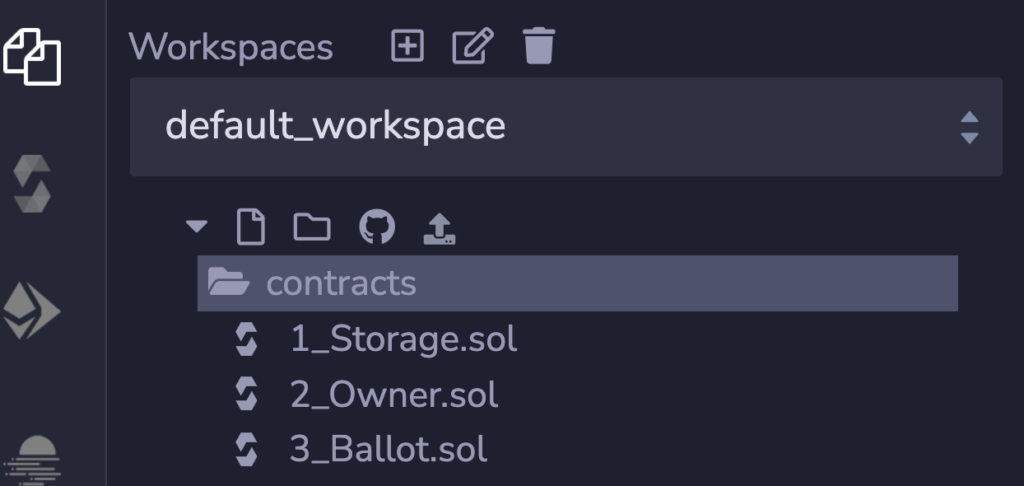Collapse the contracts folder
This screenshot has height=486, width=1024.
coord(340,283)
